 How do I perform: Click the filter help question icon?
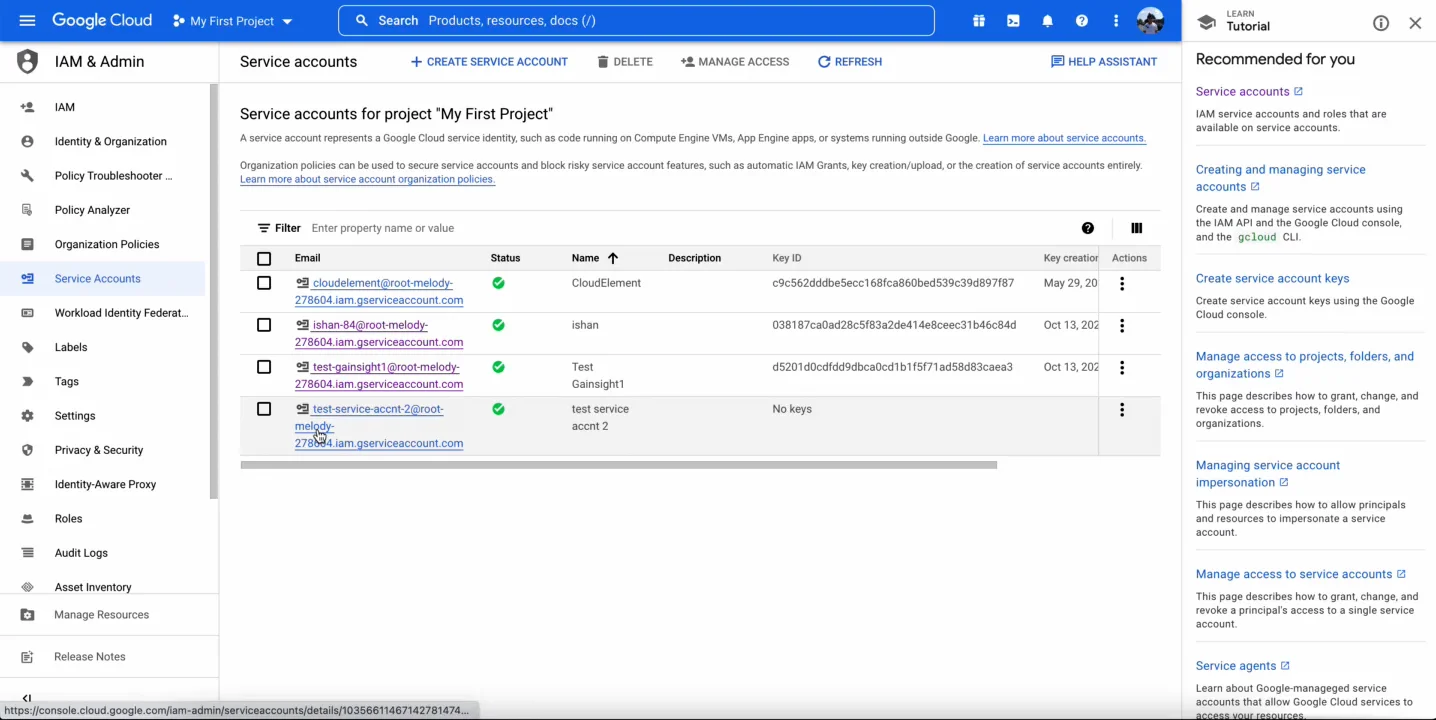point(1088,228)
